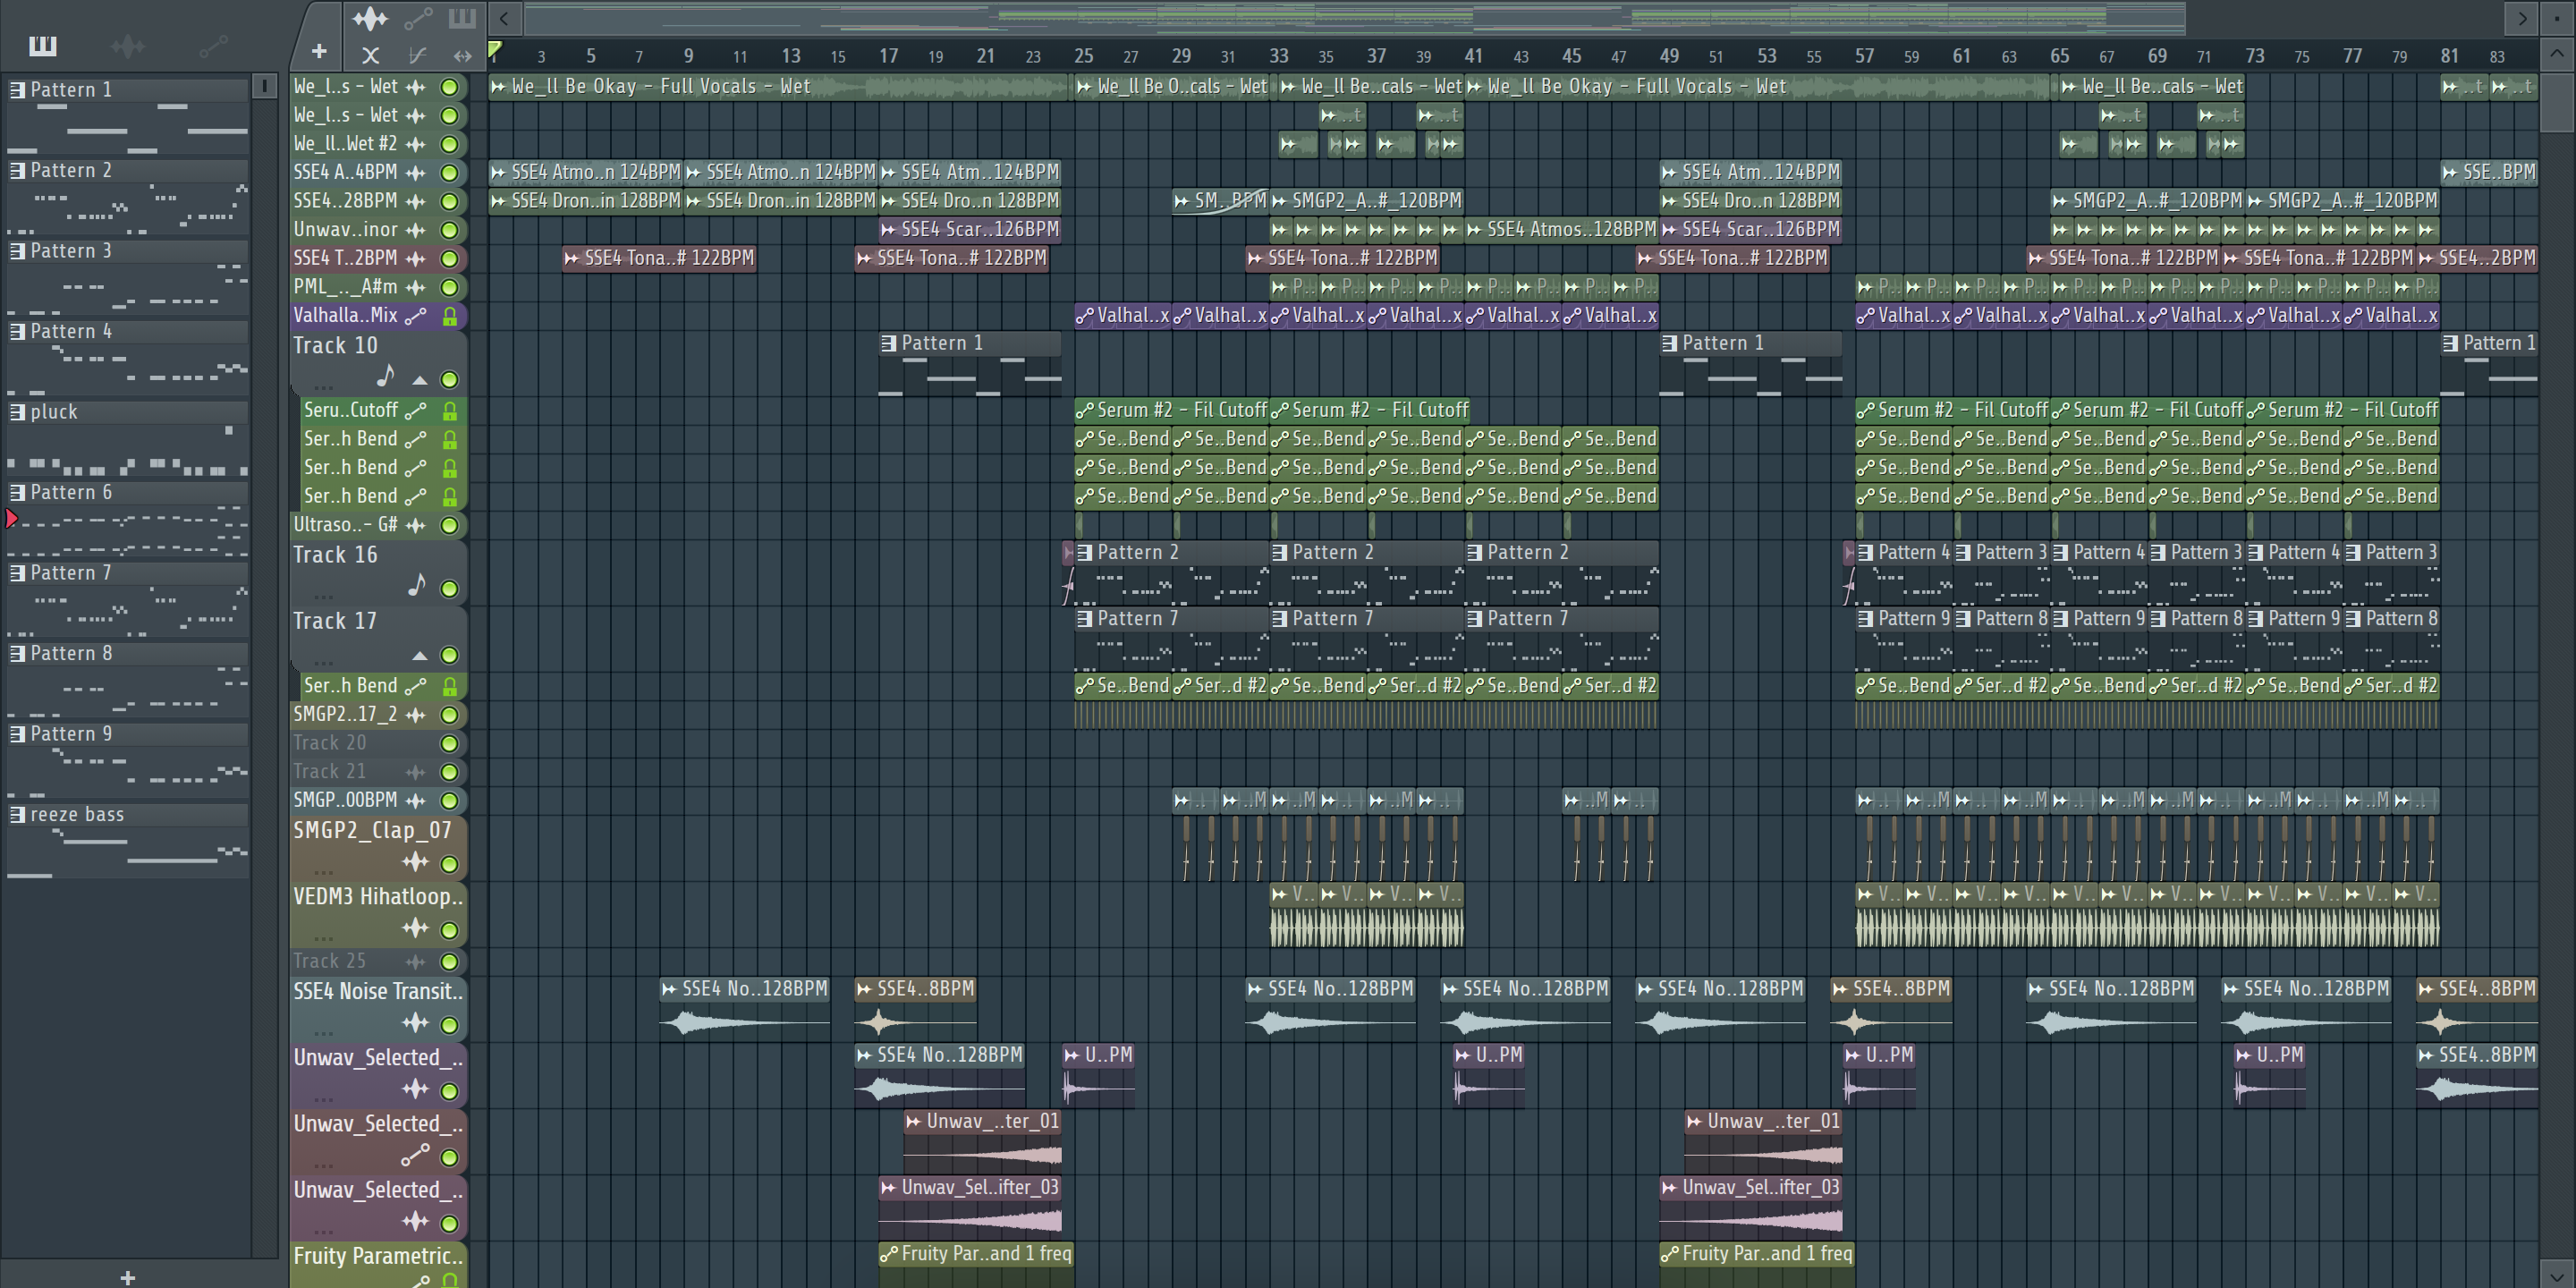Viewport: 2576px width, 1288px height.
Task: Click the automation icon on Seru..Cutoff track
Action: tap(415, 411)
